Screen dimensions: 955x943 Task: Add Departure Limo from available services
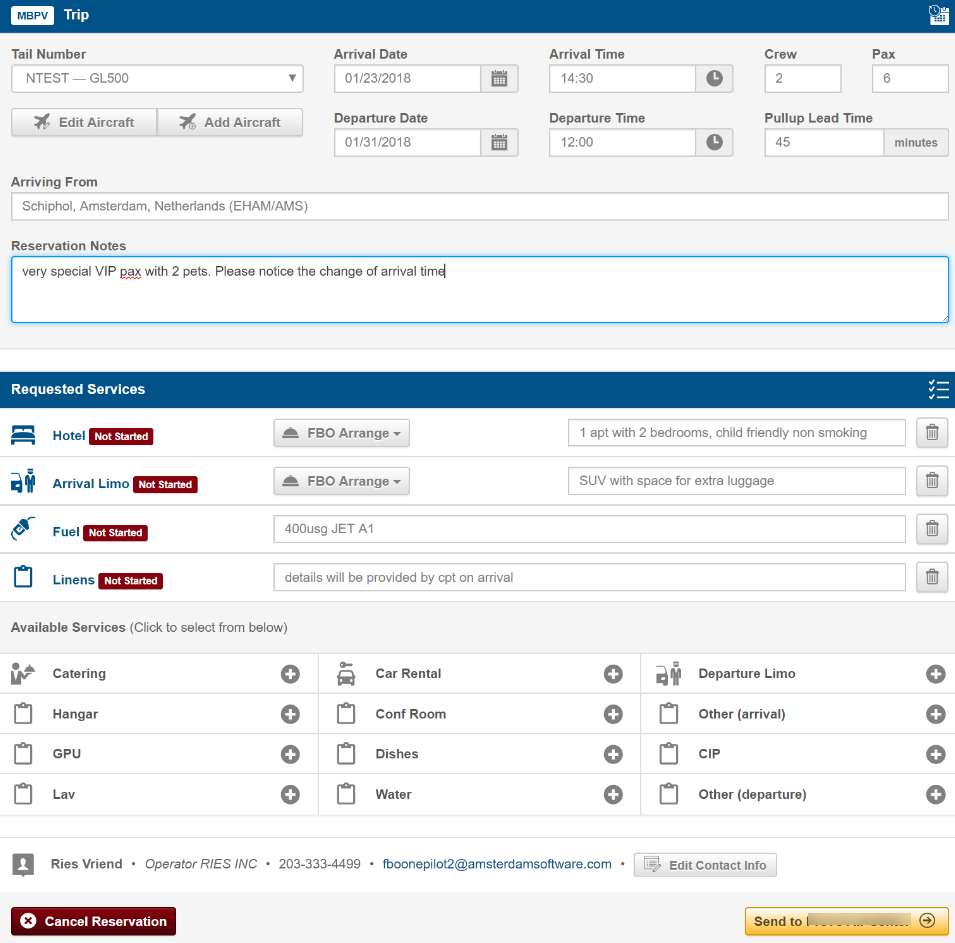pos(935,674)
